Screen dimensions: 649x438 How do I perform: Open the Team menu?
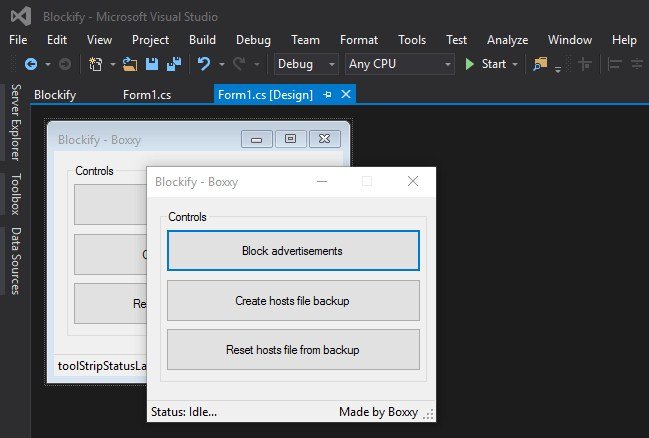(x=305, y=40)
